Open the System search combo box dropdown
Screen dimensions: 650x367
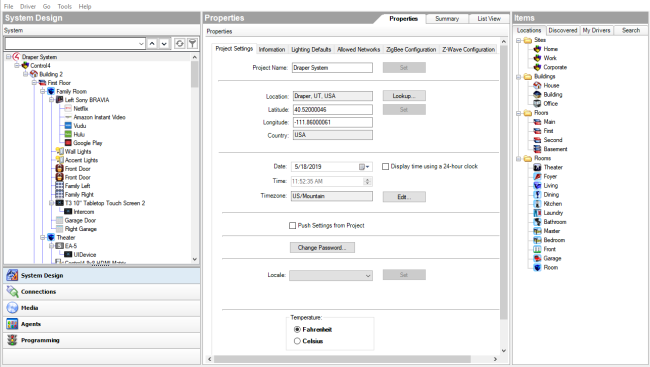pos(141,44)
